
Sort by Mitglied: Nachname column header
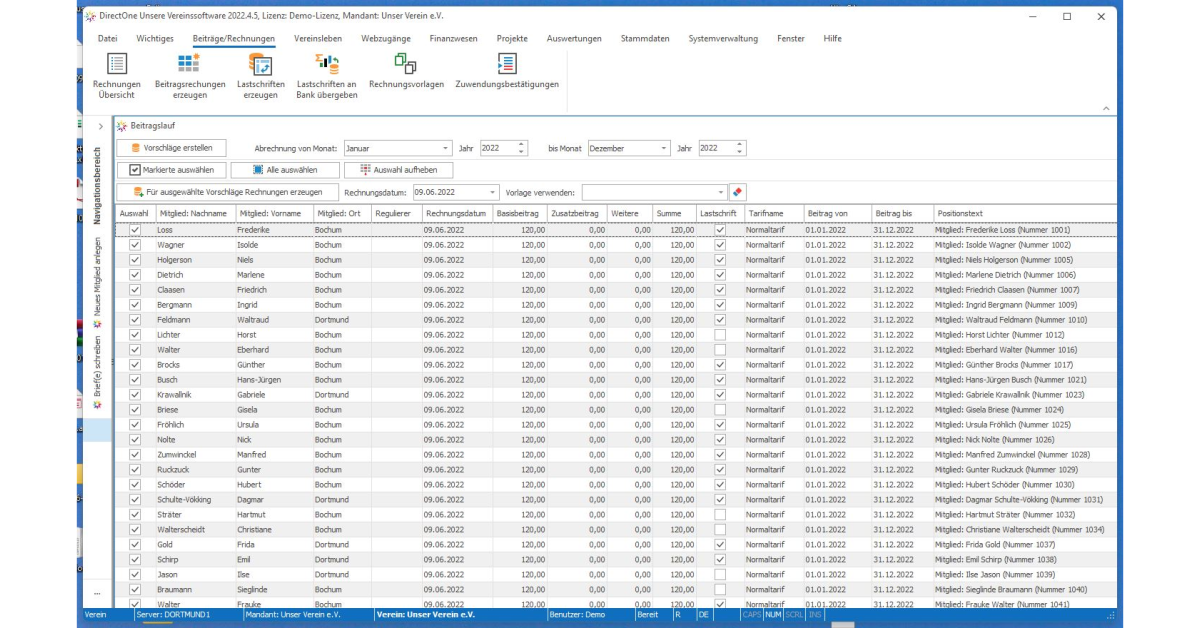(x=194, y=213)
